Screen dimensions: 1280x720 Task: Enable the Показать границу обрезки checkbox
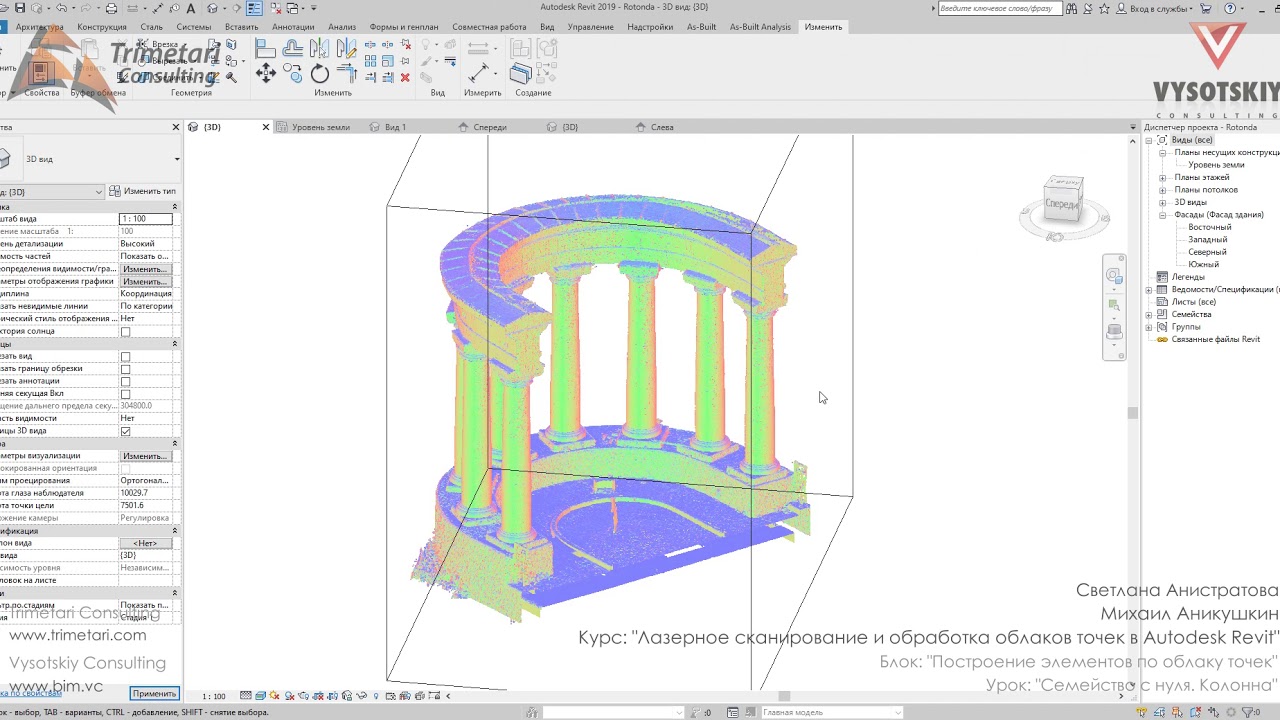[125, 369]
